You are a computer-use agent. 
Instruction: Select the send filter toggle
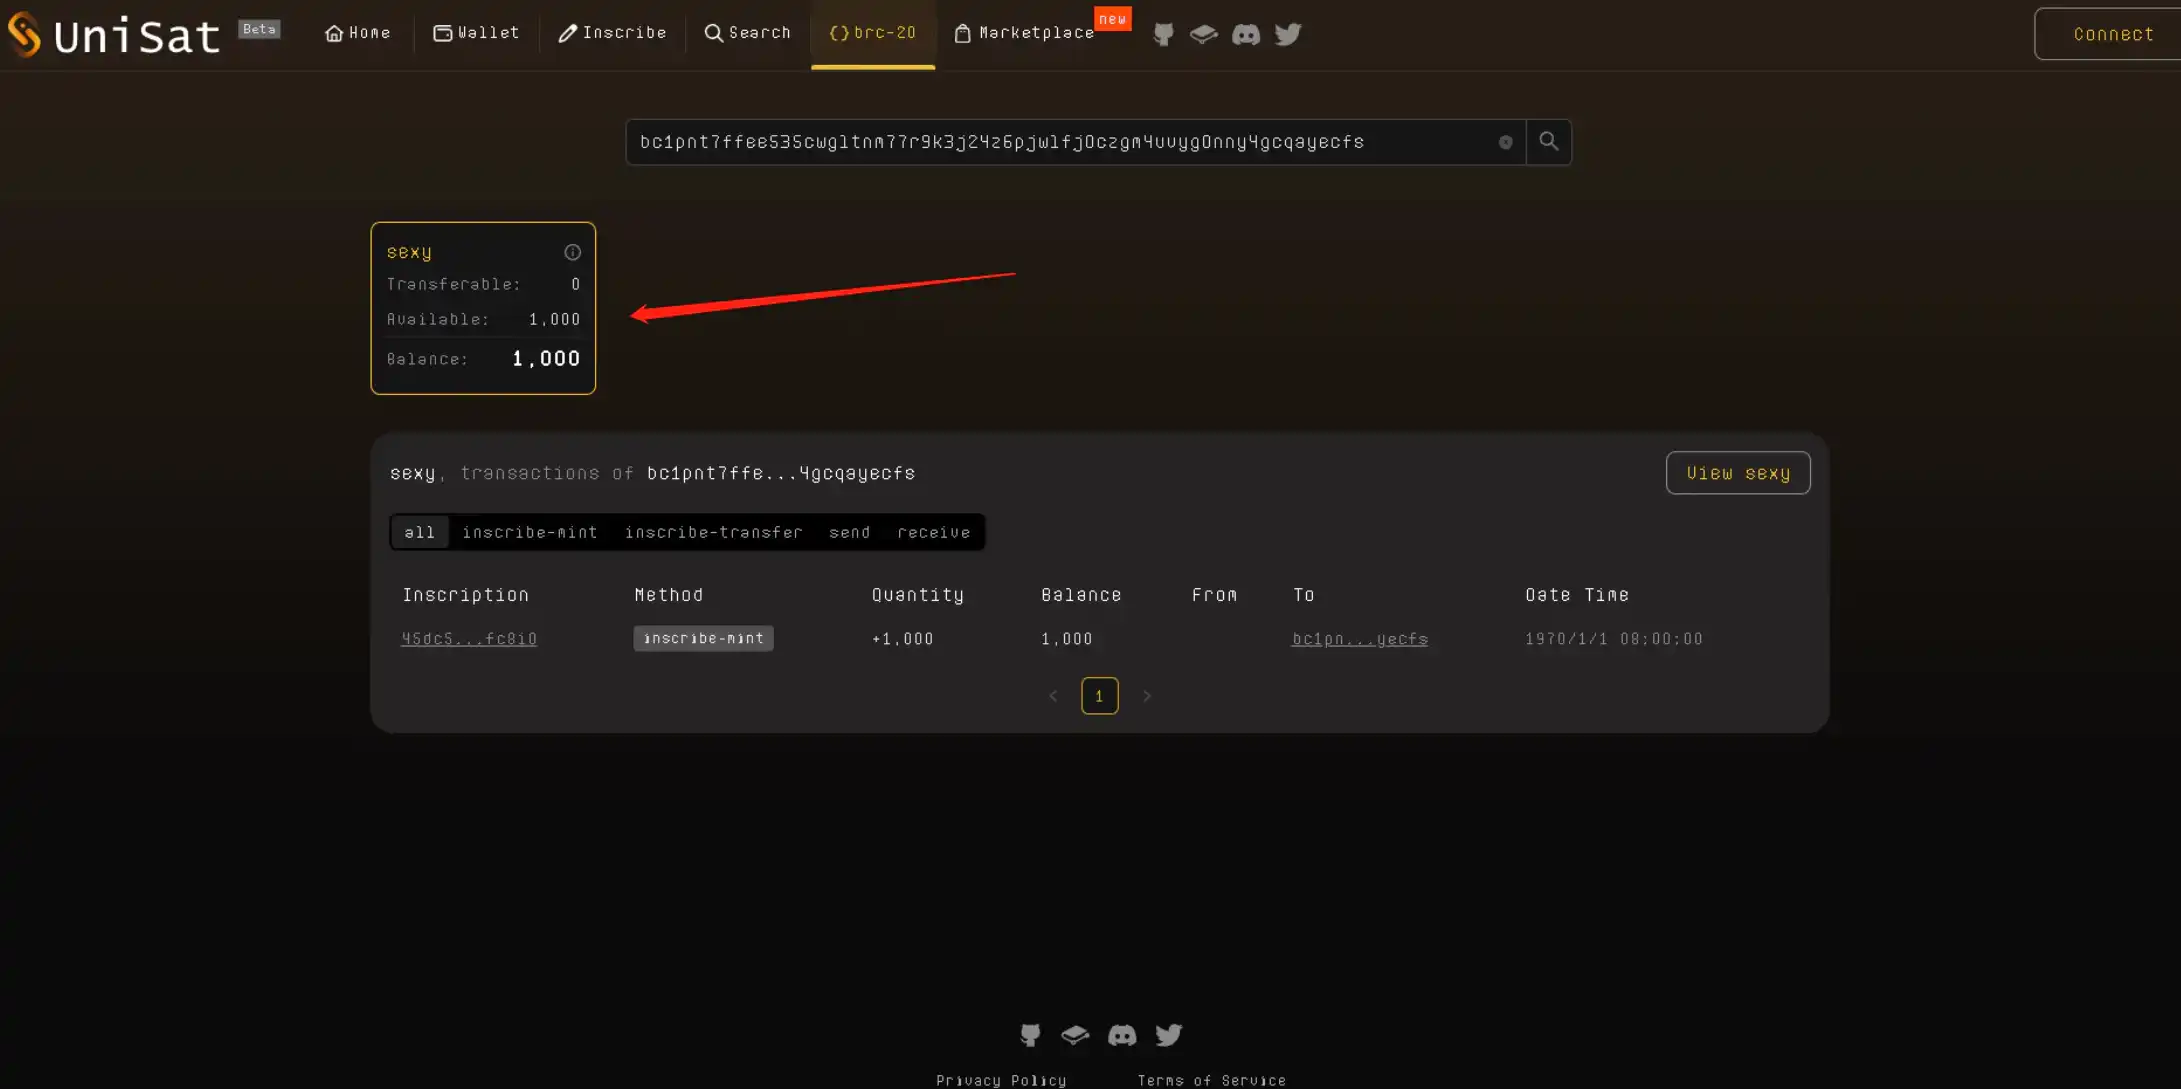(x=850, y=531)
